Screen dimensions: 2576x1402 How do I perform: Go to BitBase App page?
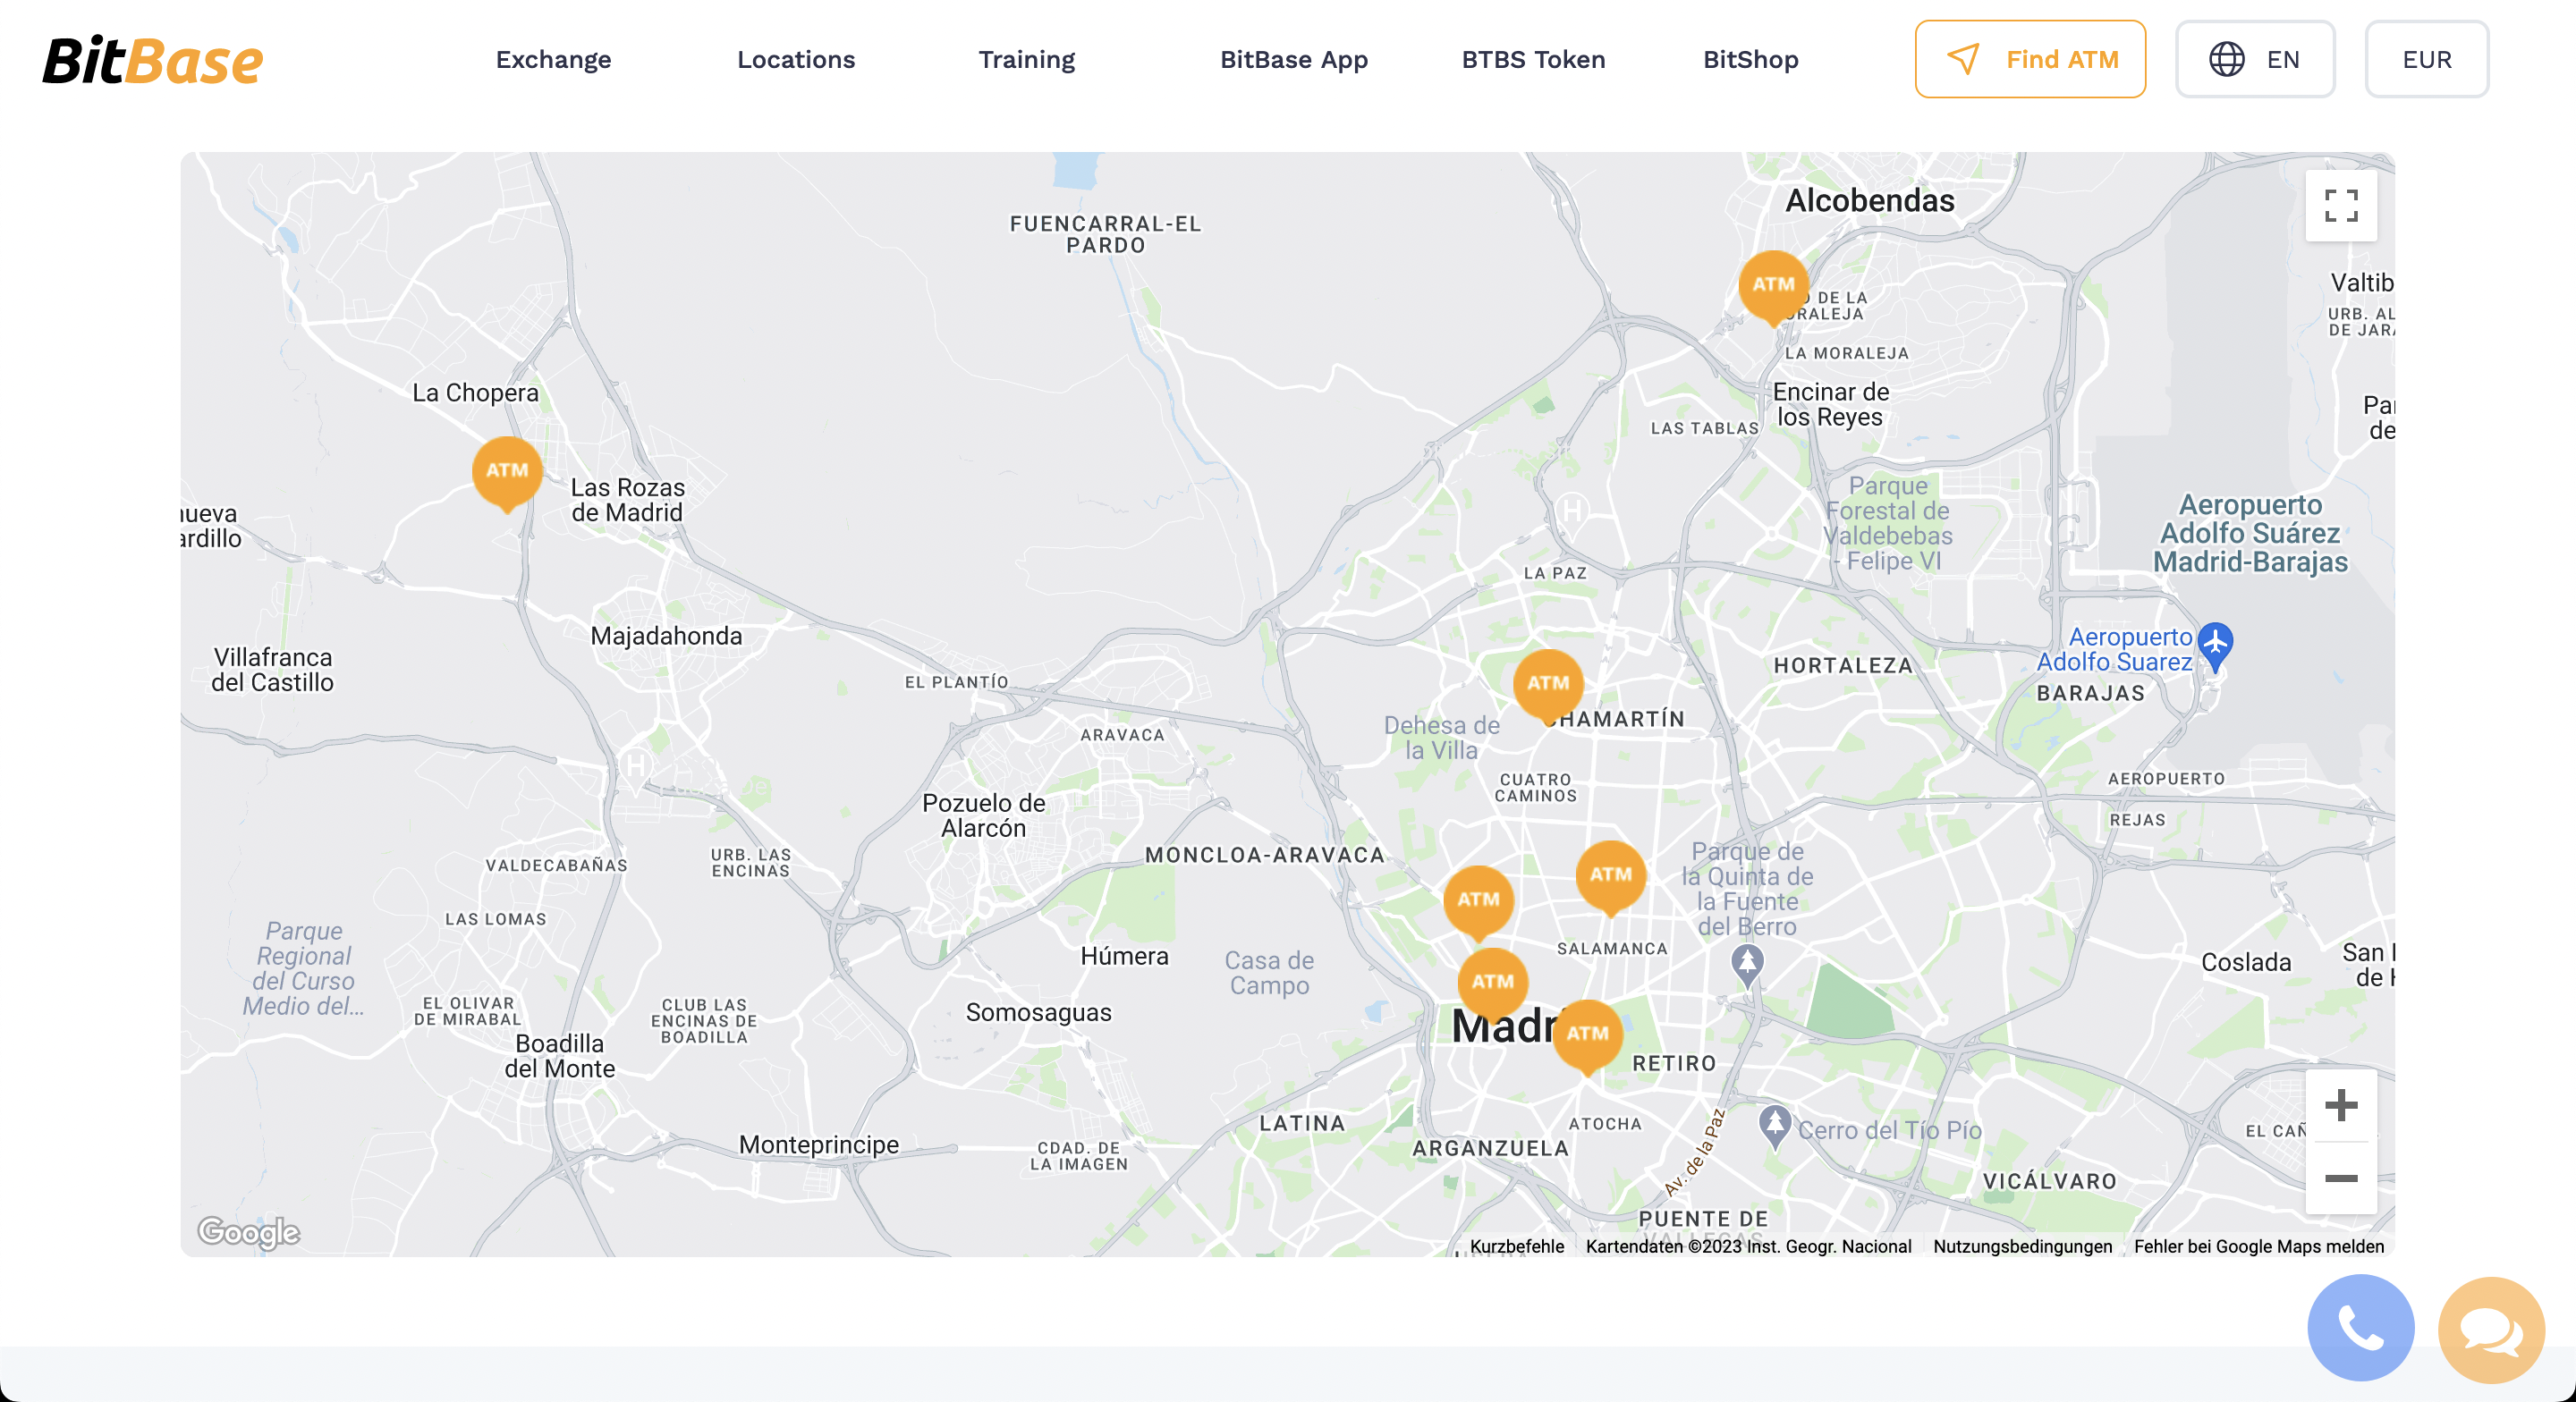coord(1293,59)
